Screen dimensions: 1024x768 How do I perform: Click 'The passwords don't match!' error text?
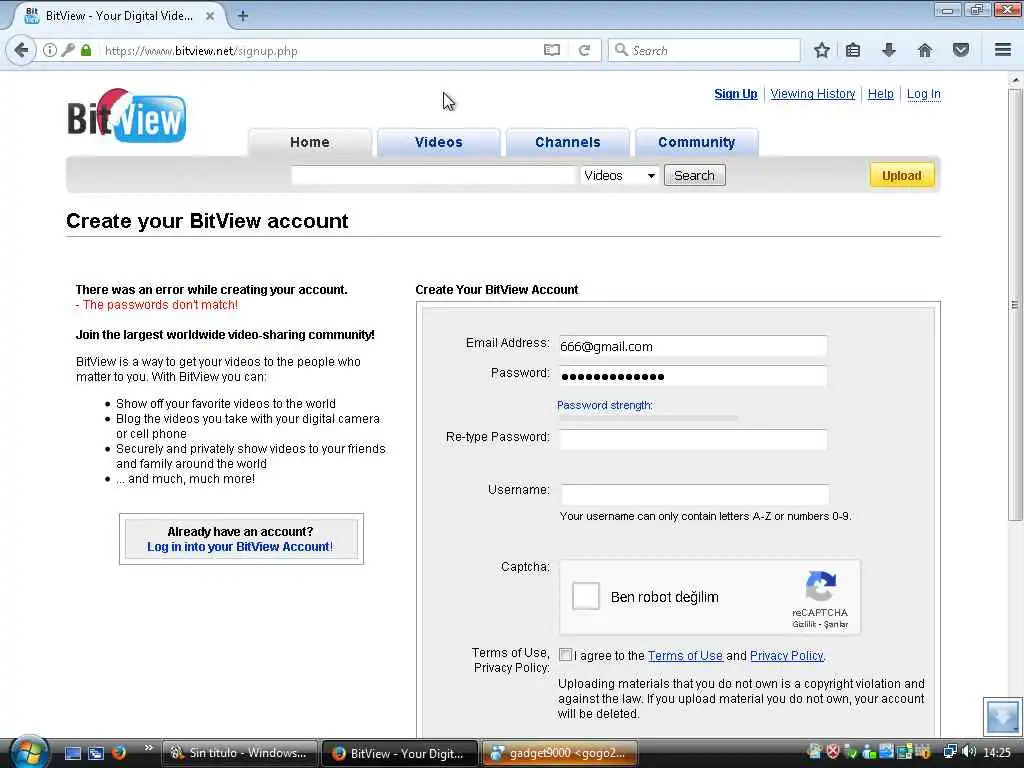[x=160, y=305]
